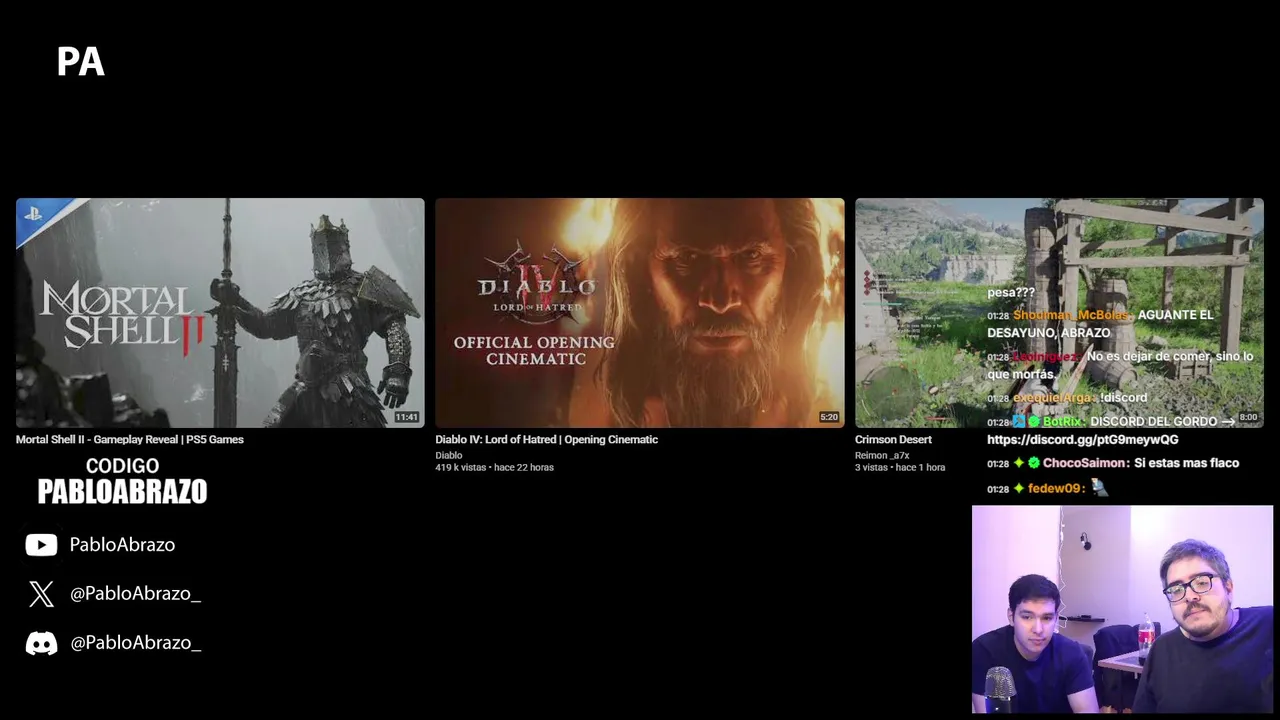Click the X logo icon

[41, 594]
